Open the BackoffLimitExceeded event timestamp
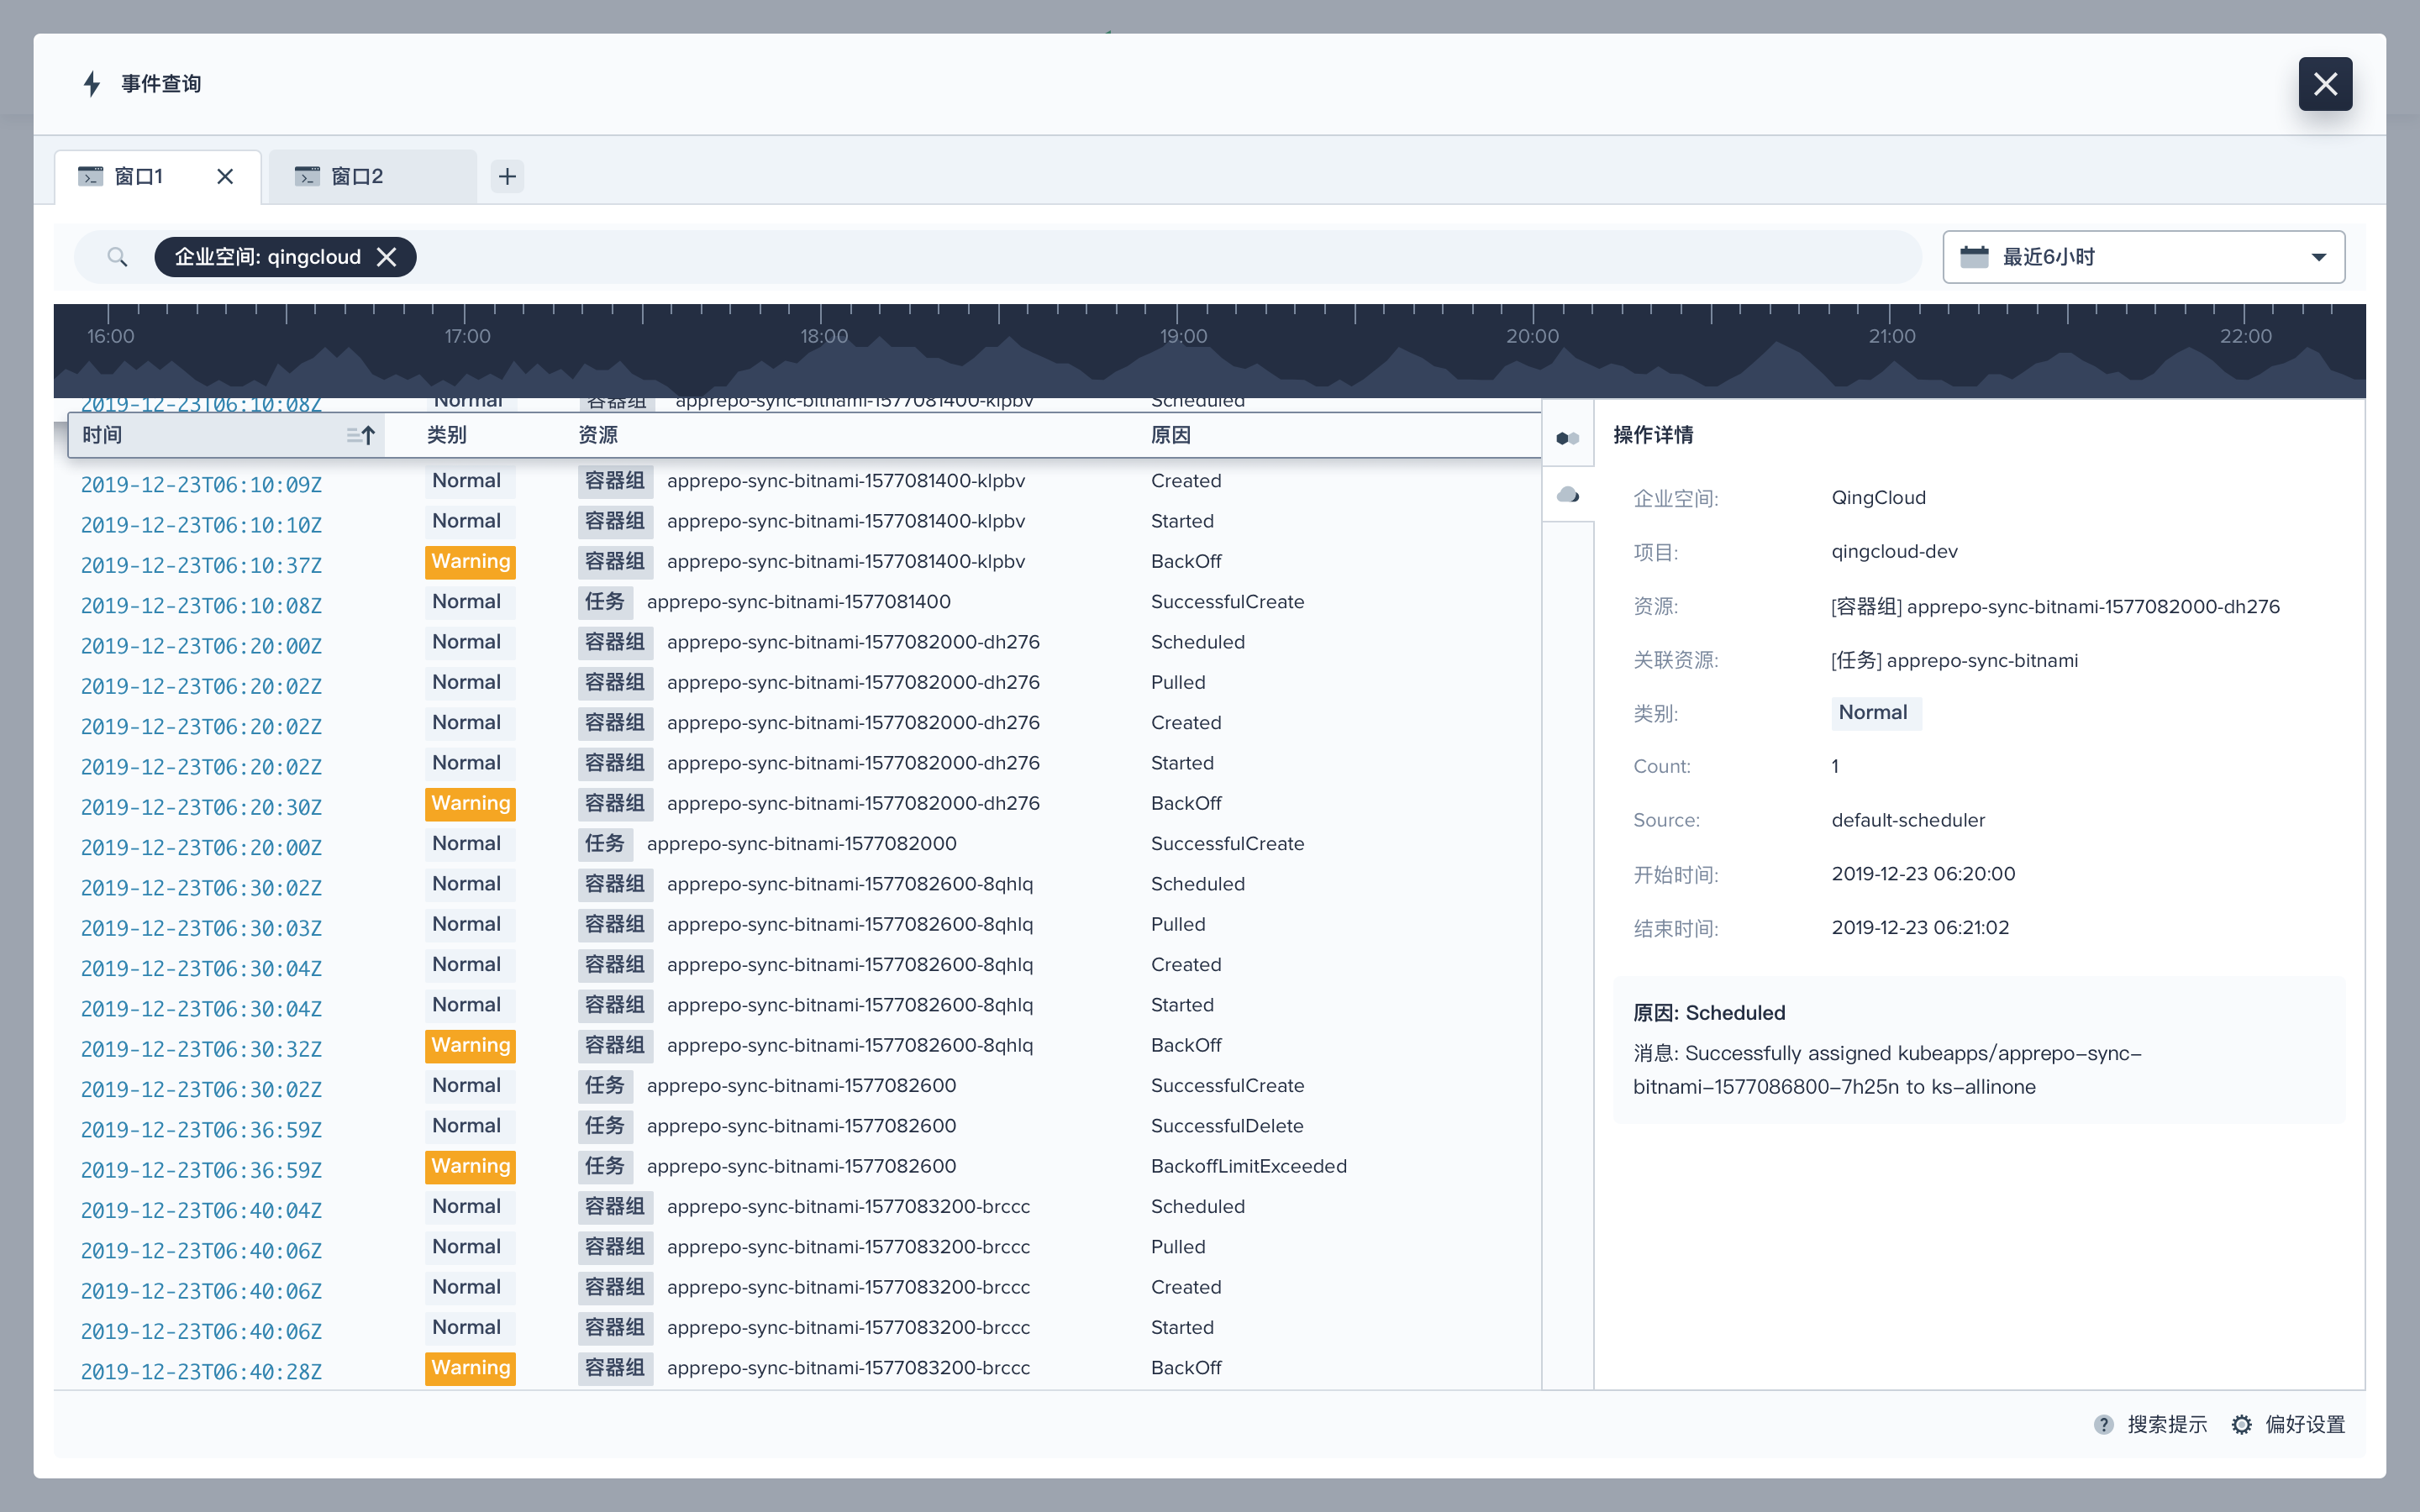This screenshot has width=2420, height=1512. click(x=201, y=1169)
